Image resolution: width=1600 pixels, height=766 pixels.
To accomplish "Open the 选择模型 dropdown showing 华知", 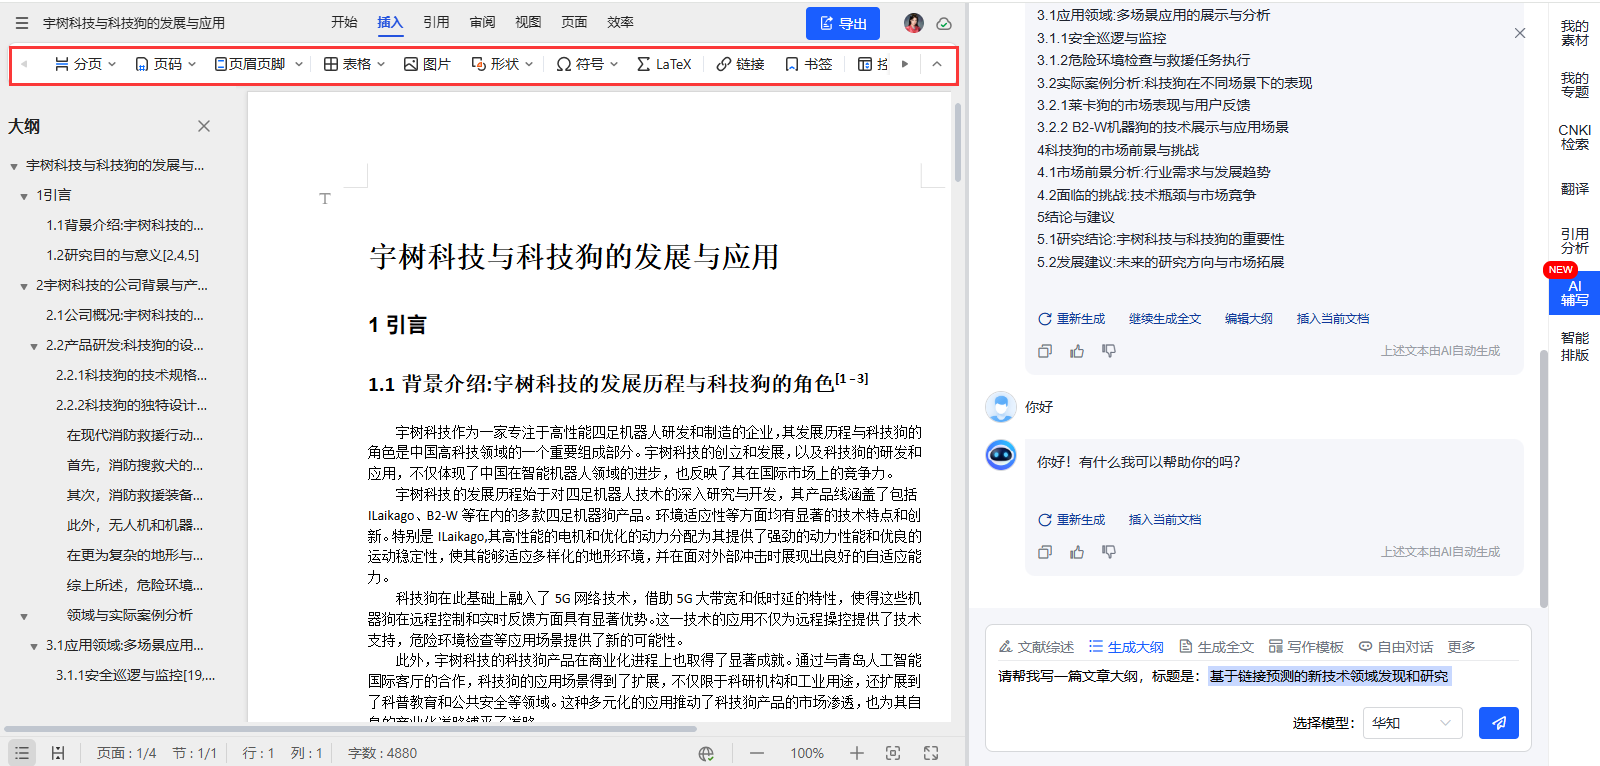I will (x=1412, y=723).
